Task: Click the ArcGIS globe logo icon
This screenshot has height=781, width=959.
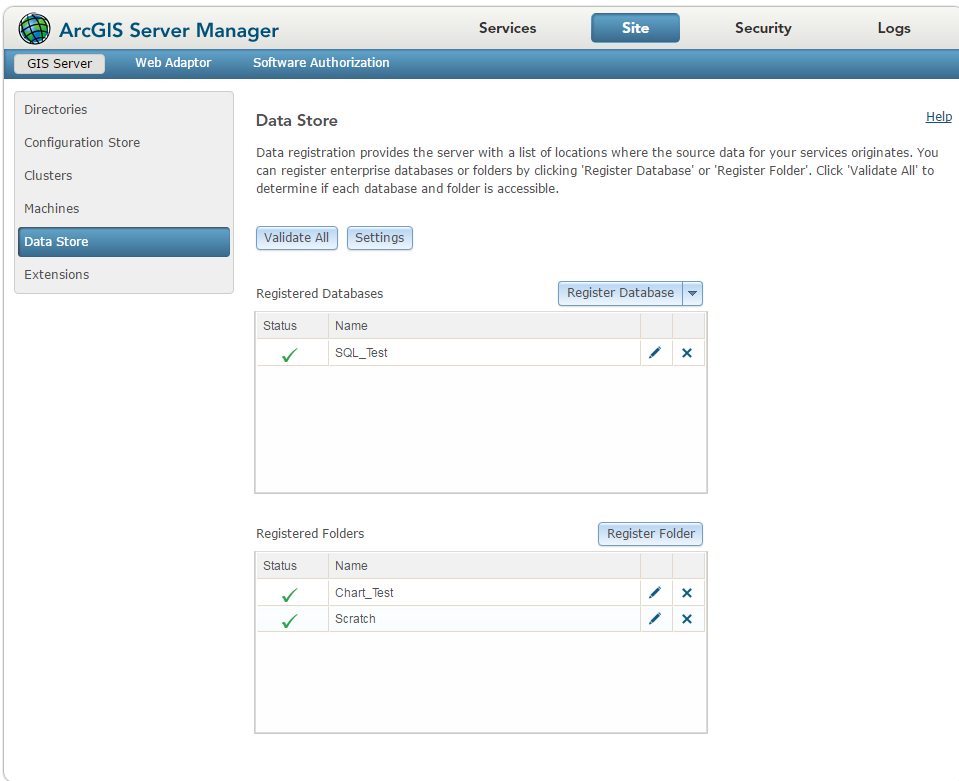Action: (x=34, y=29)
